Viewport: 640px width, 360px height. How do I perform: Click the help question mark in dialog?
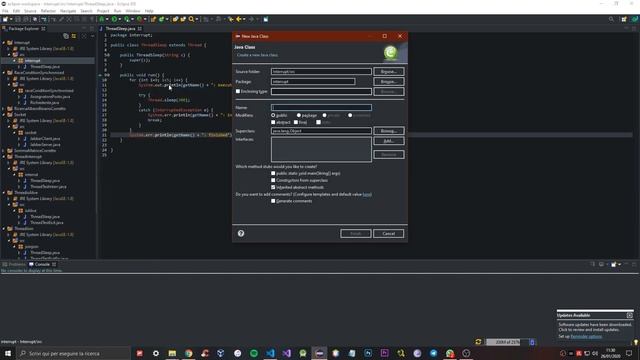pyautogui.click(x=241, y=233)
